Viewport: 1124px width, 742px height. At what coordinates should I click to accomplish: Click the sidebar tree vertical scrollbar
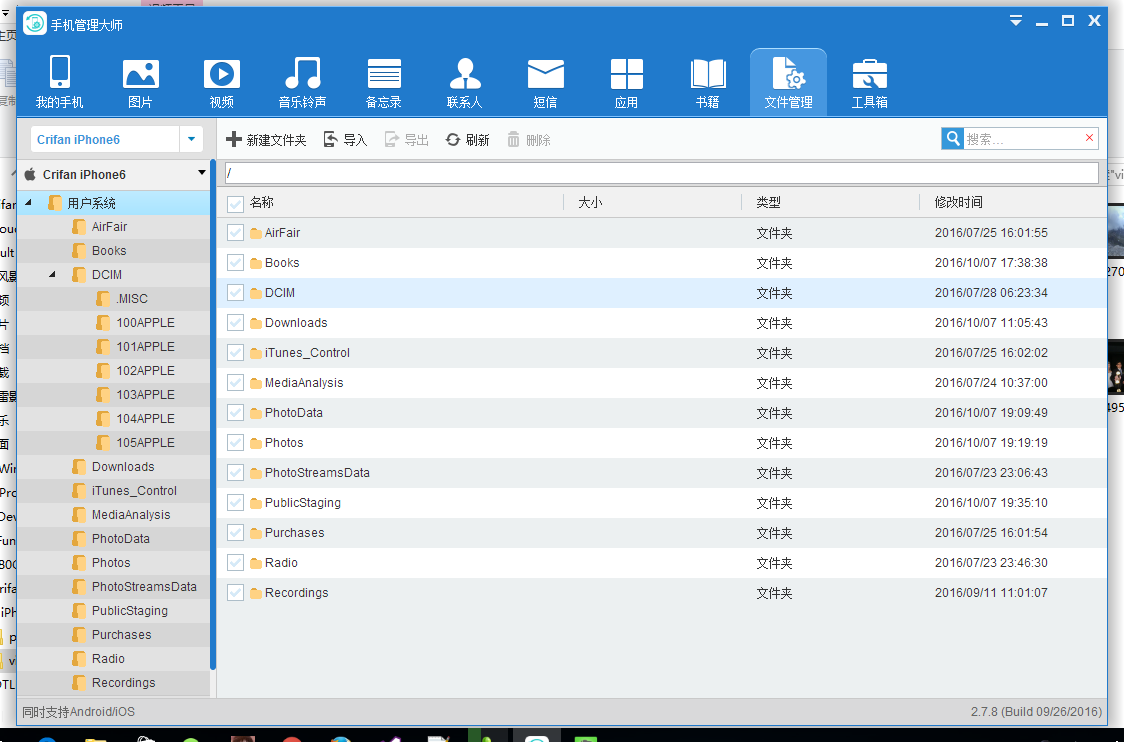[213, 414]
